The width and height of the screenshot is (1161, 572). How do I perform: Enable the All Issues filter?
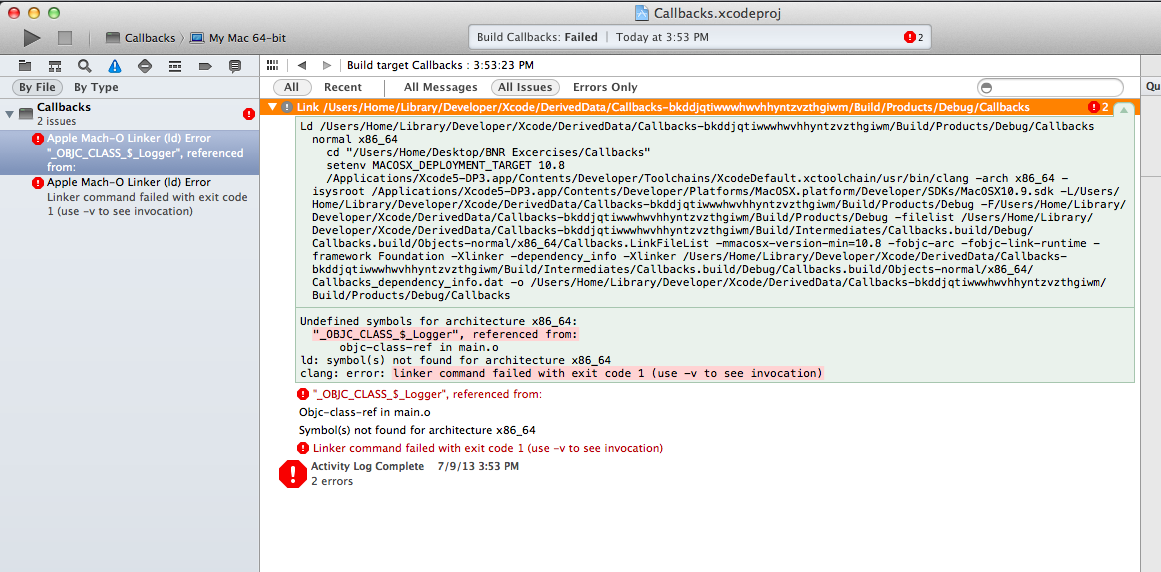[x=525, y=88]
